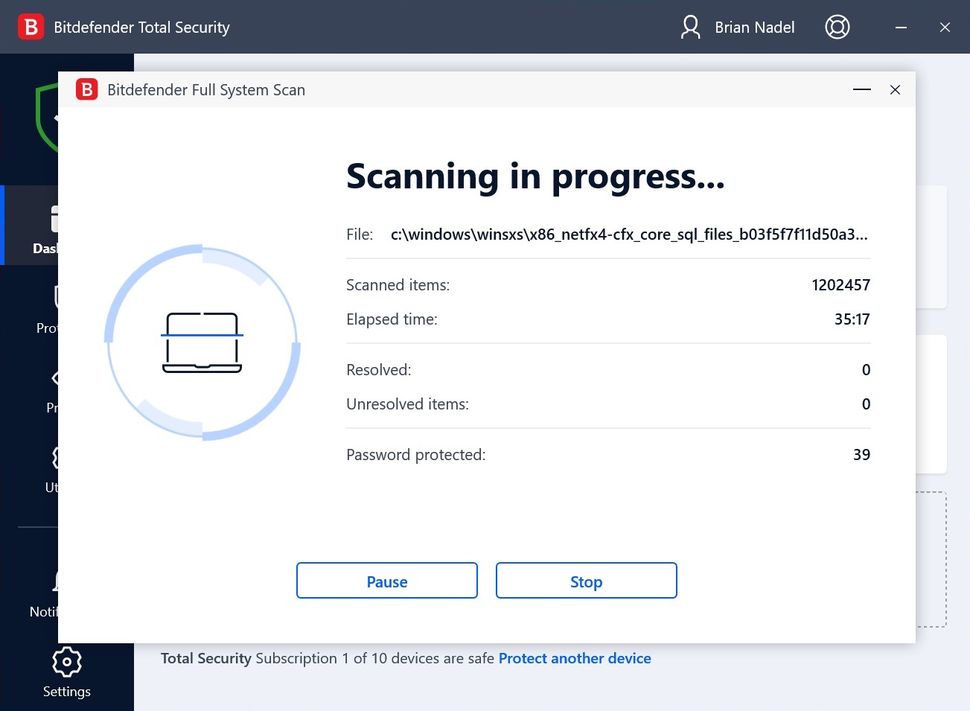Close the Full System Scan dialog
The width and height of the screenshot is (970, 711).
tap(895, 90)
